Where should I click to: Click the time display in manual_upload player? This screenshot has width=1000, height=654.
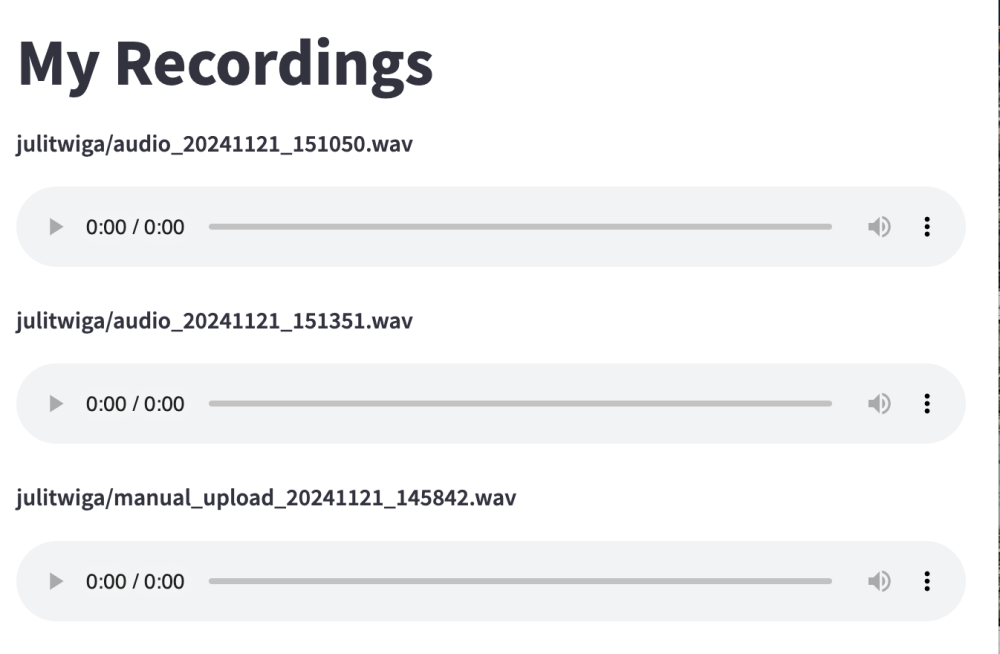(135, 581)
